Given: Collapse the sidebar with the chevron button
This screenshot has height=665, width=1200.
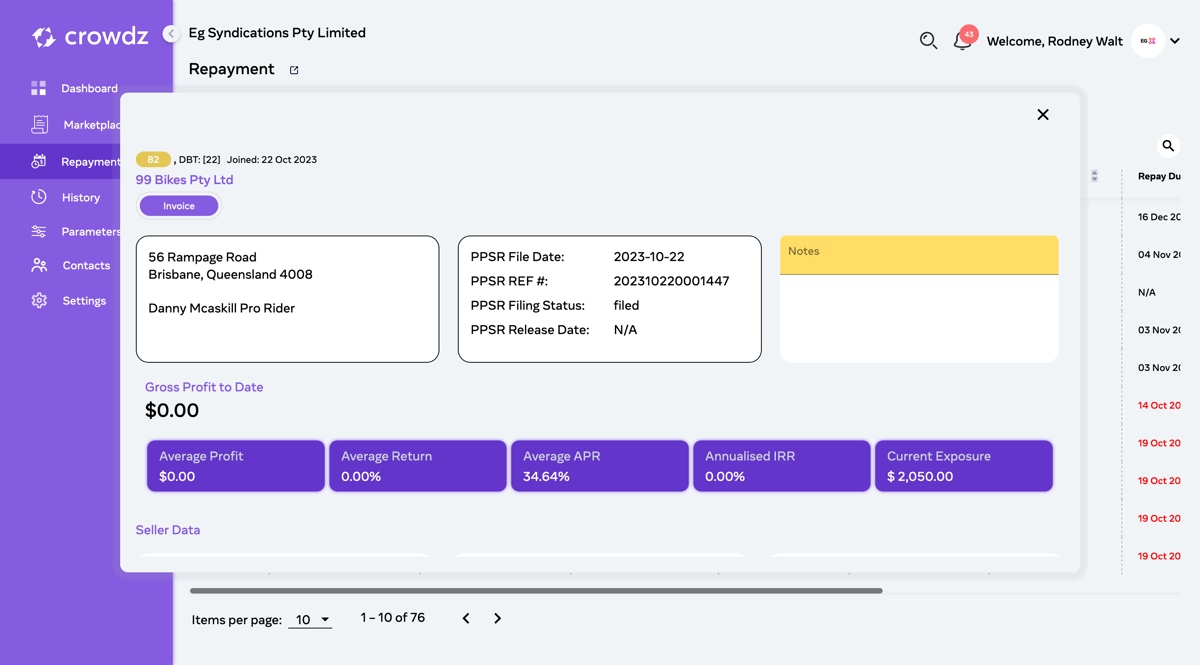Looking at the screenshot, I should [170, 34].
